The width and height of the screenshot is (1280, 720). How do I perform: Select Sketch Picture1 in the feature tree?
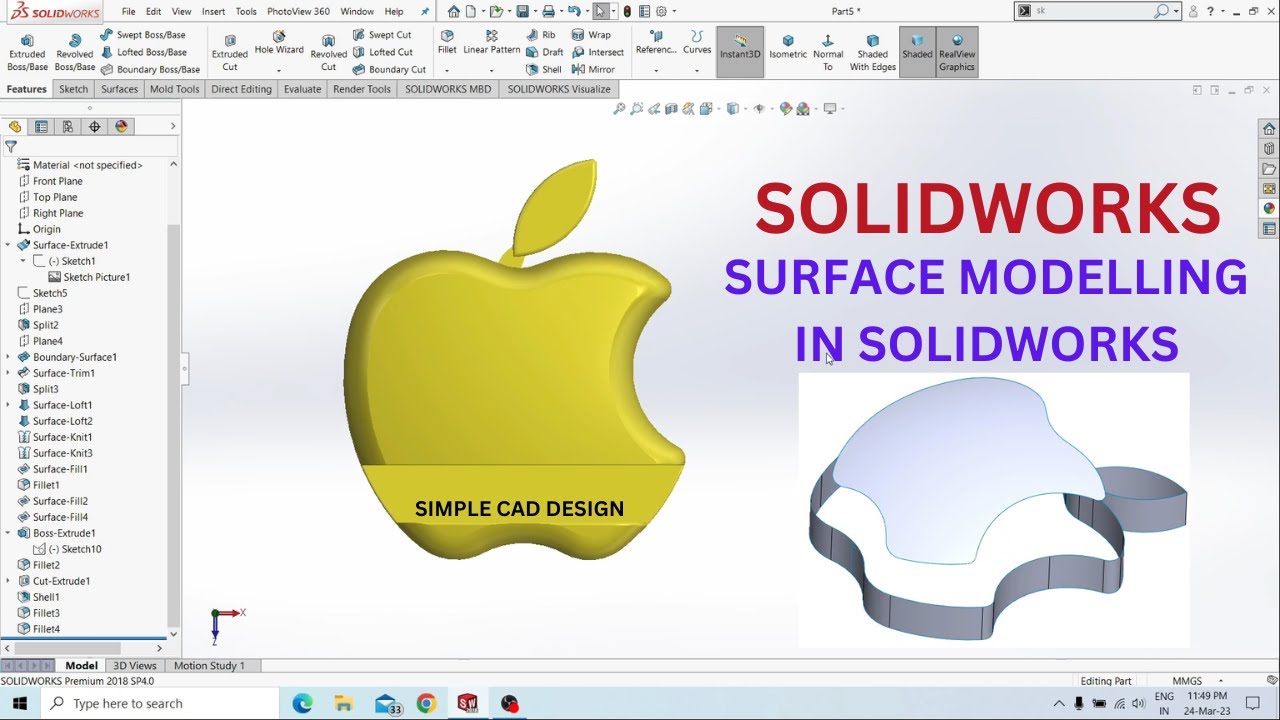89,277
